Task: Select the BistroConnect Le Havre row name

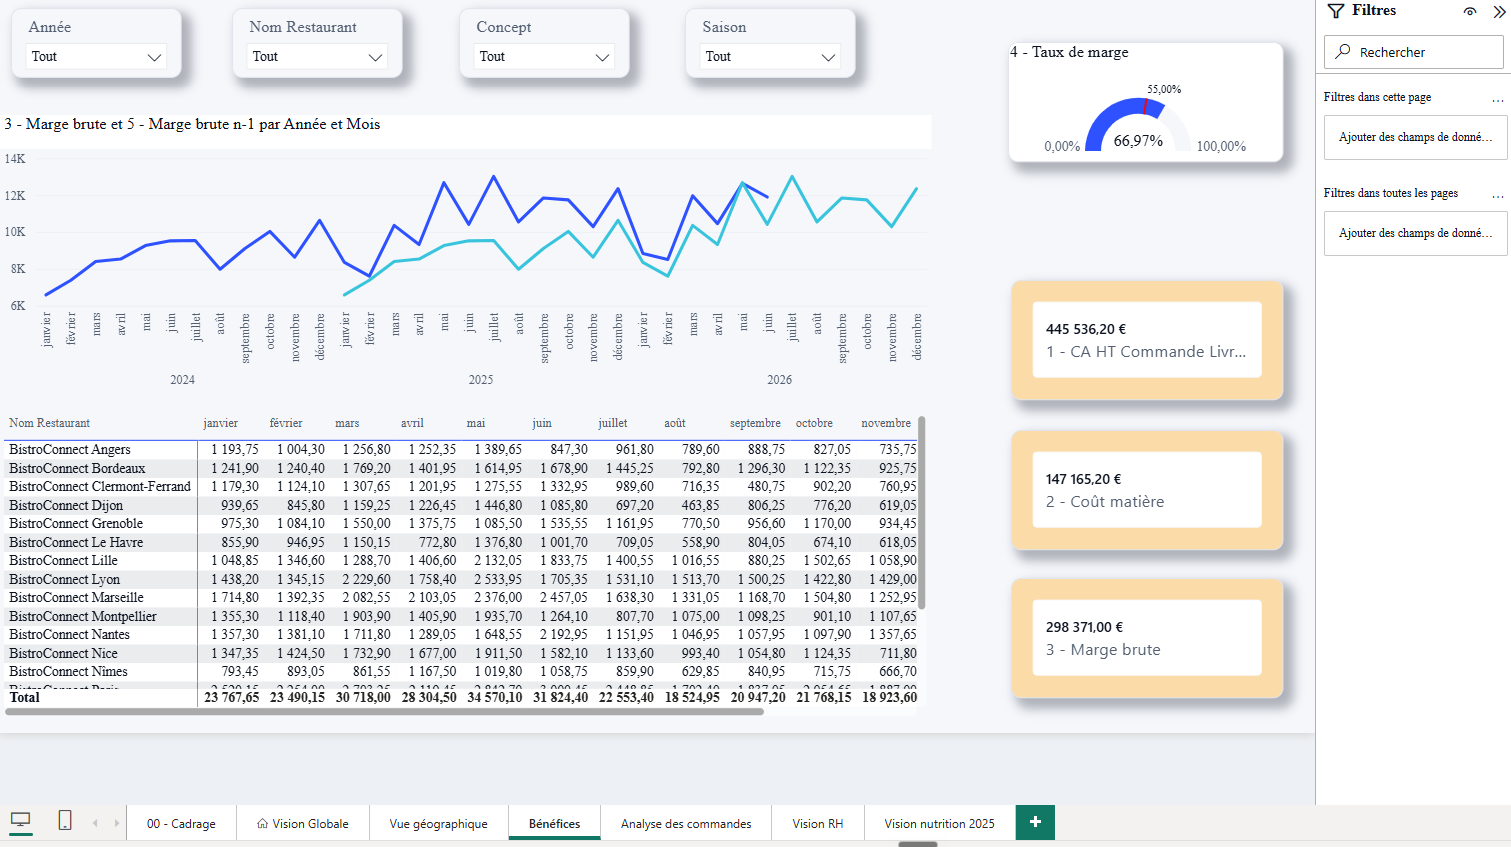Action: (x=76, y=542)
